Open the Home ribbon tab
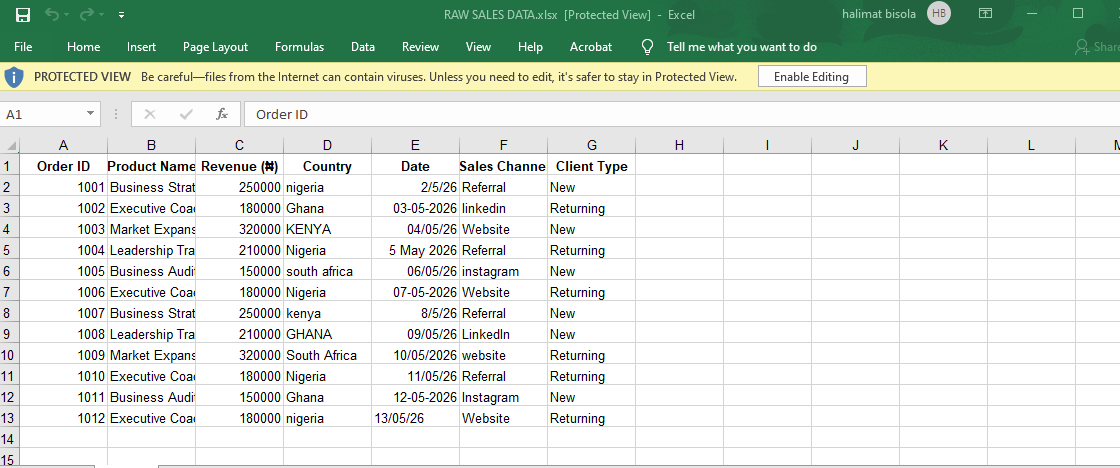Screen dimensions: 1120x468 (x=84, y=47)
